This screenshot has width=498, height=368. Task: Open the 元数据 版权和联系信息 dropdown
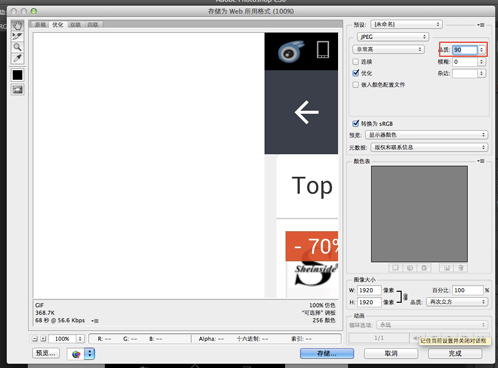pos(429,147)
